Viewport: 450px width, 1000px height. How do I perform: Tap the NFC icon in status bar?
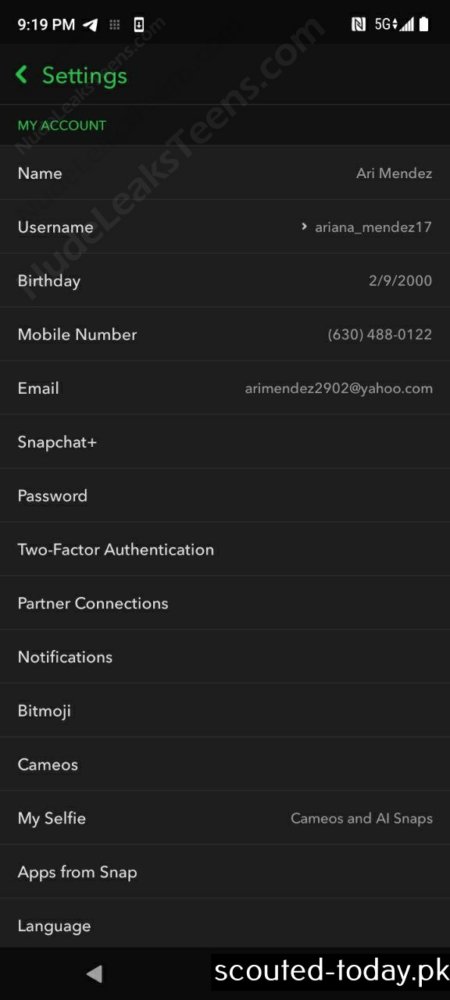tap(358, 25)
